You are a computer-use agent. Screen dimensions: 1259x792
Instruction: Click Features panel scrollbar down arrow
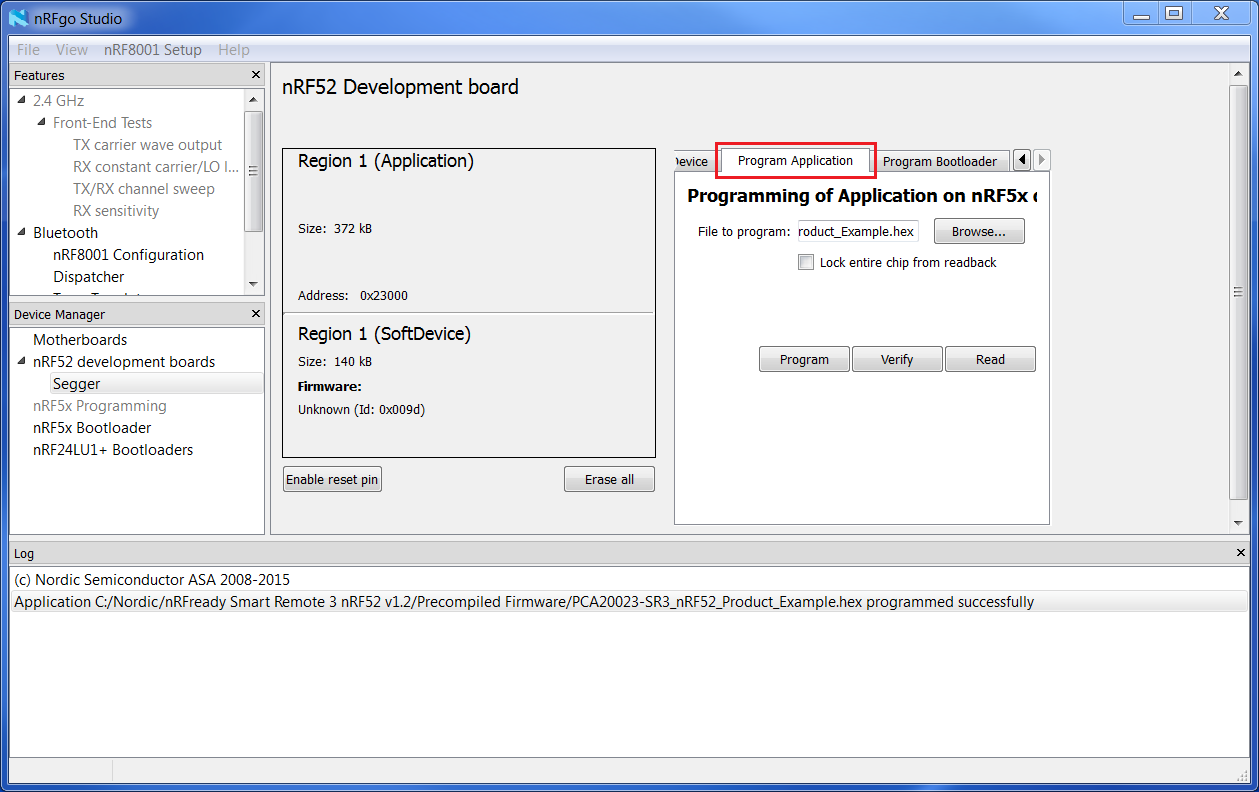pyautogui.click(x=253, y=285)
